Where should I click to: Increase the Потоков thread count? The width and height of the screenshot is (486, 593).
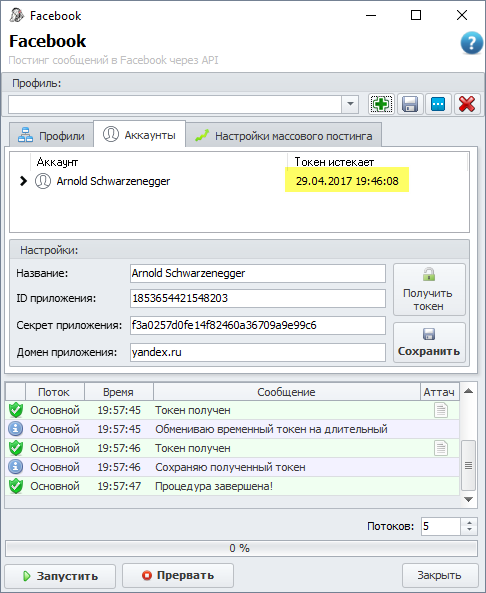point(469,522)
